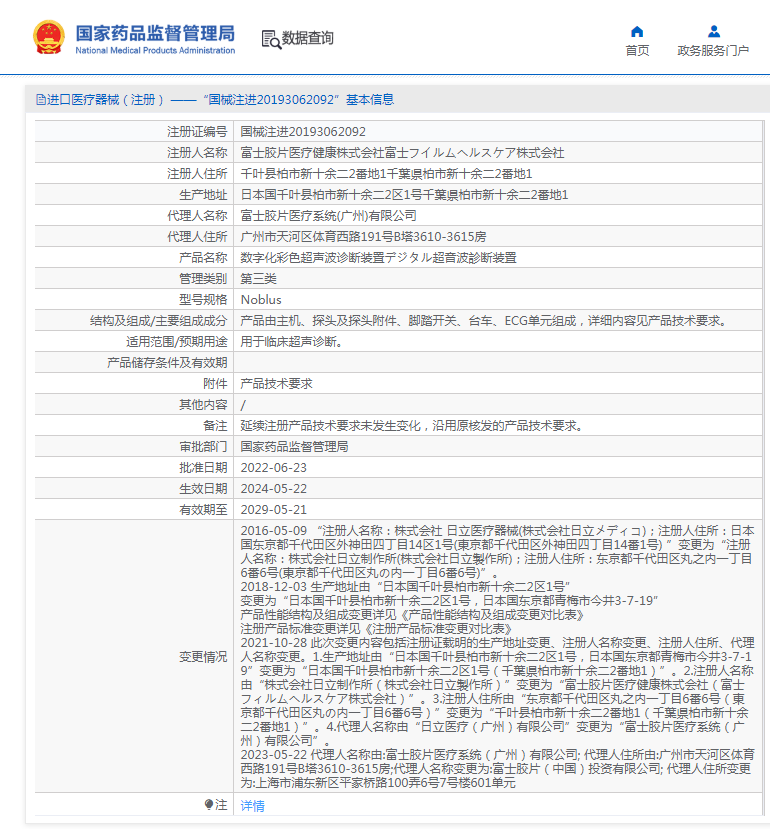Image resolution: width=770 pixels, height=829 pixels.
Task: Click model value Noblus
Action: (x=261, y=300)
